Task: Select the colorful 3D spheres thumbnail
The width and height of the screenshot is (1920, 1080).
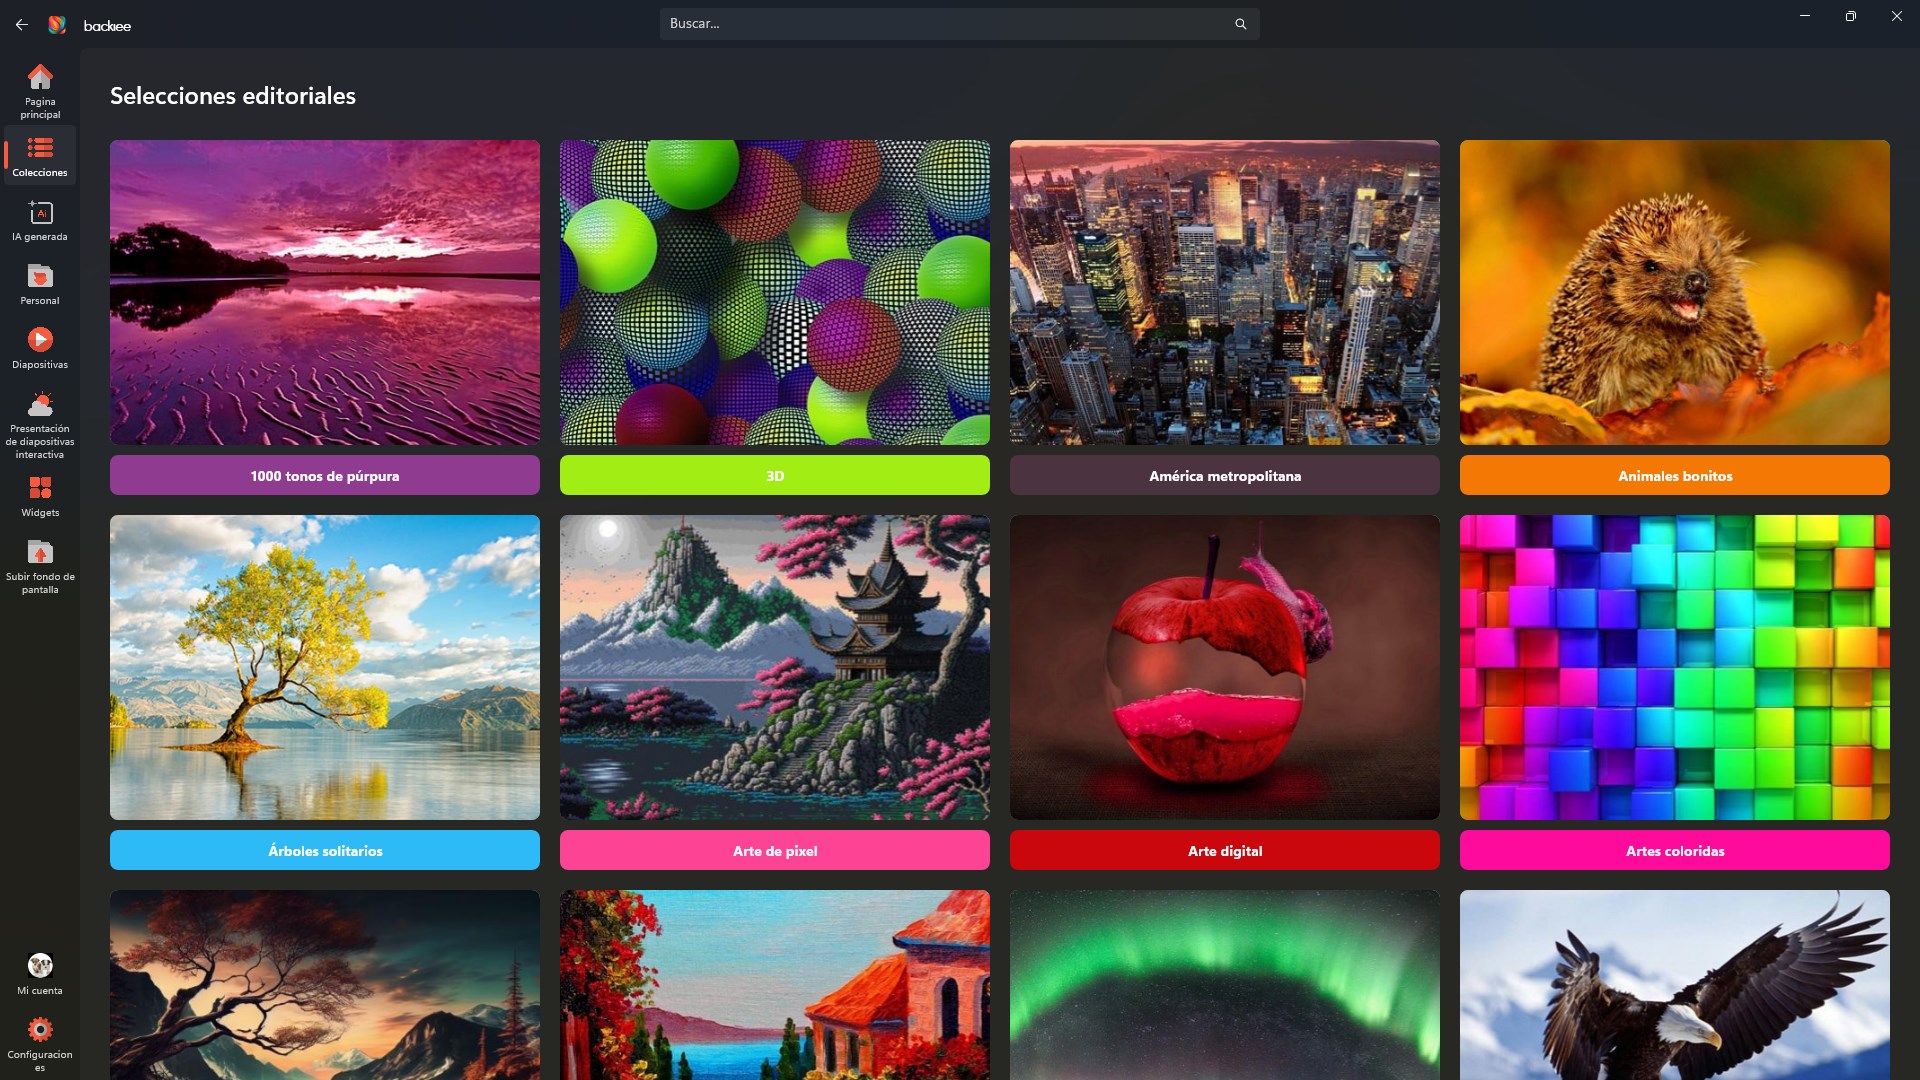Action: [775, 292]
